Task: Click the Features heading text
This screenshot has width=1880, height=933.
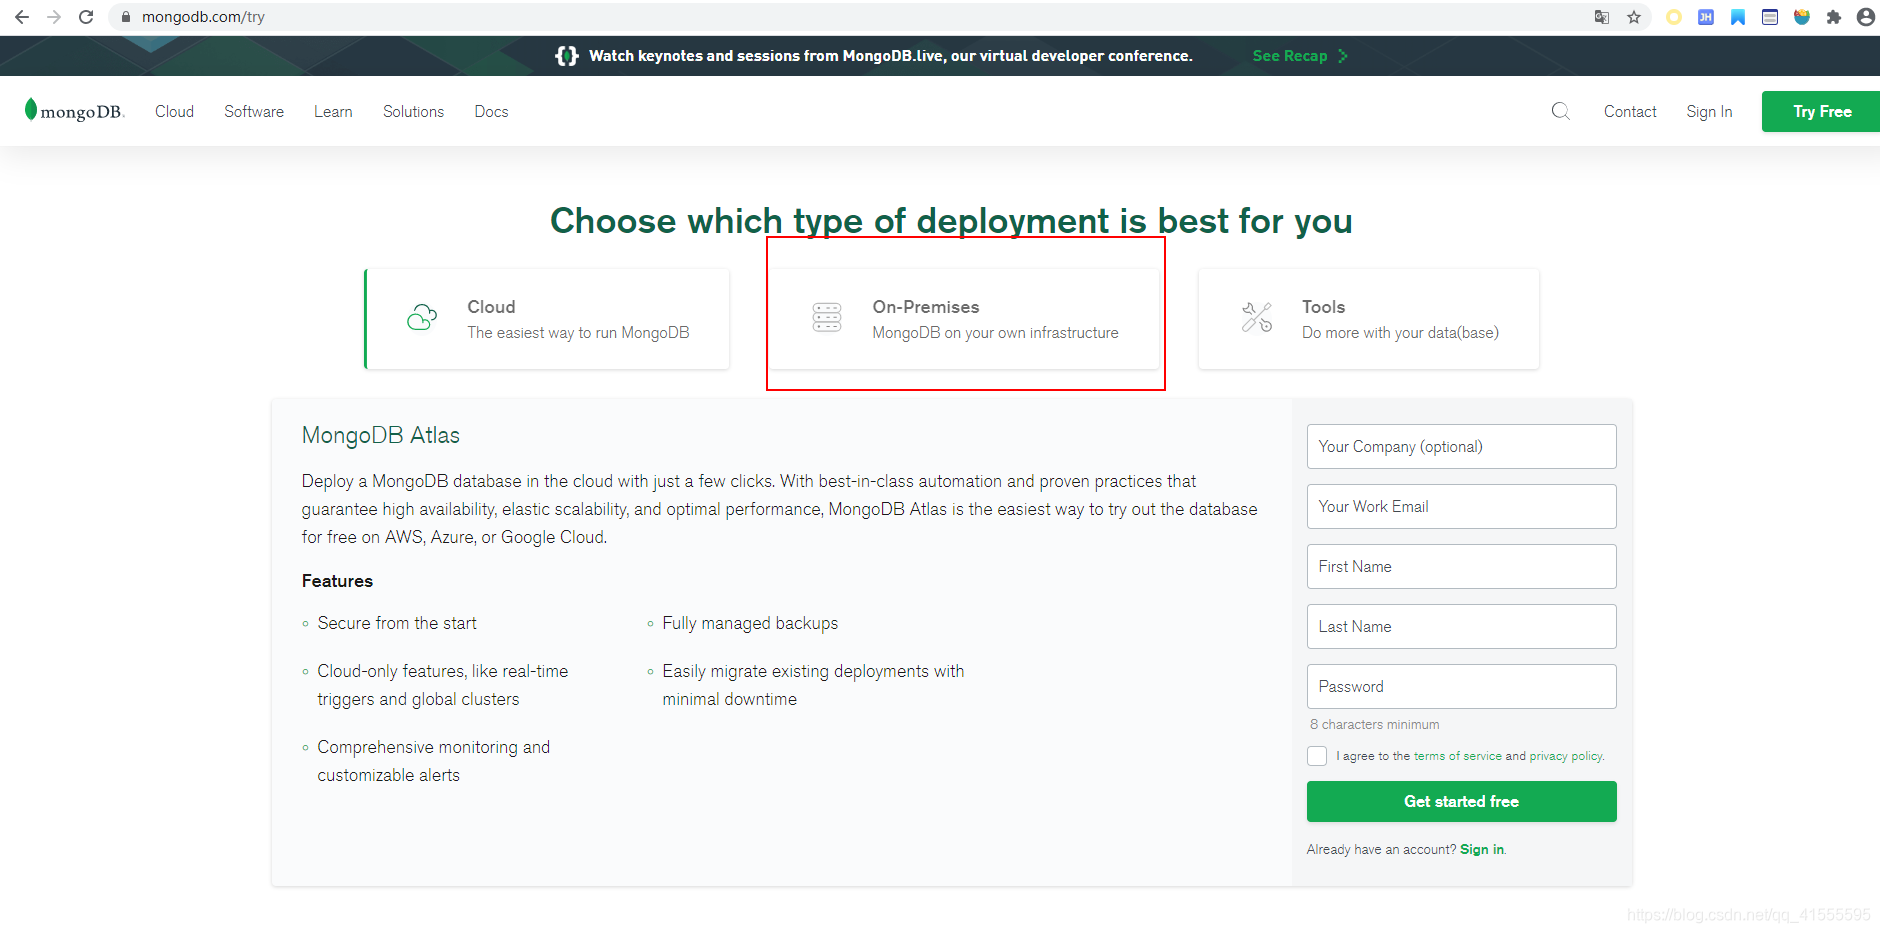Action: (337, 581)
